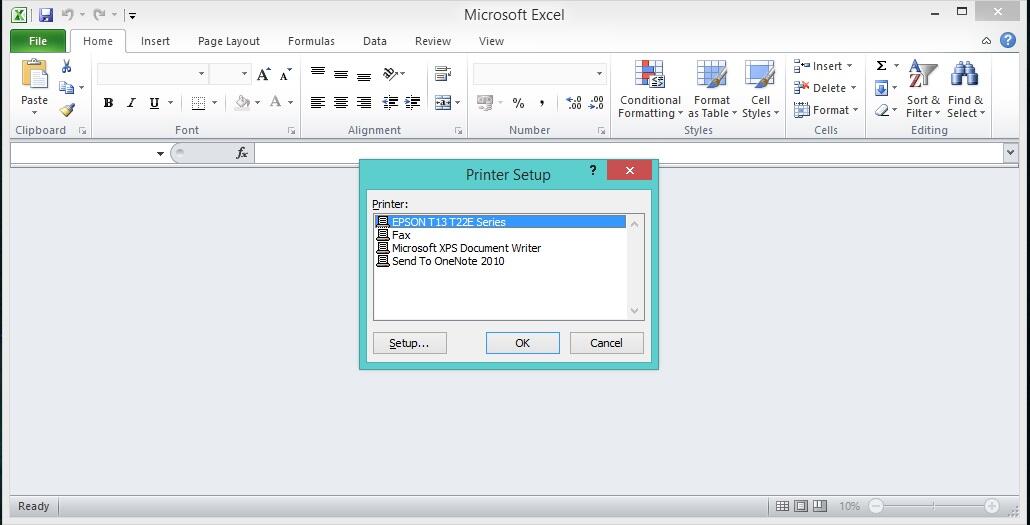Click Decrease Decimal icon
The image size is (1030, 525).
[596, 103]
